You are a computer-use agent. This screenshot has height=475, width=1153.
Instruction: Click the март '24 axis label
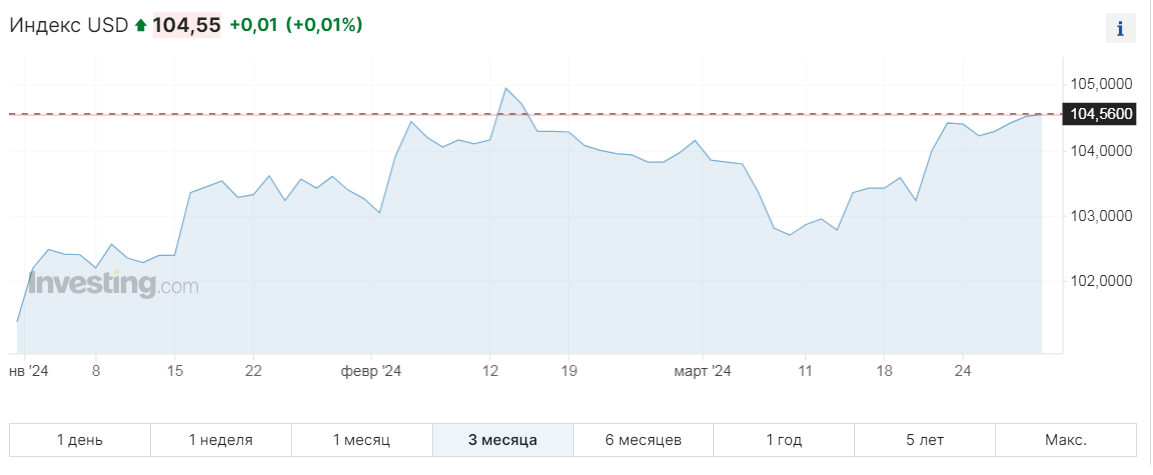click(703, 371)
